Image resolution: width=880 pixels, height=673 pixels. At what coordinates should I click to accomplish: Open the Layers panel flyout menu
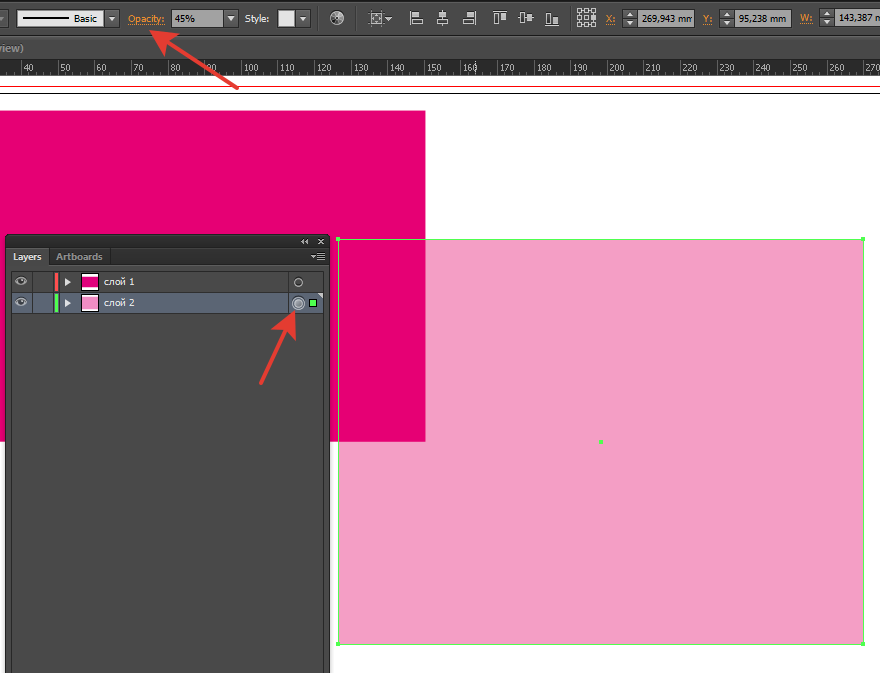click(318, 257)
